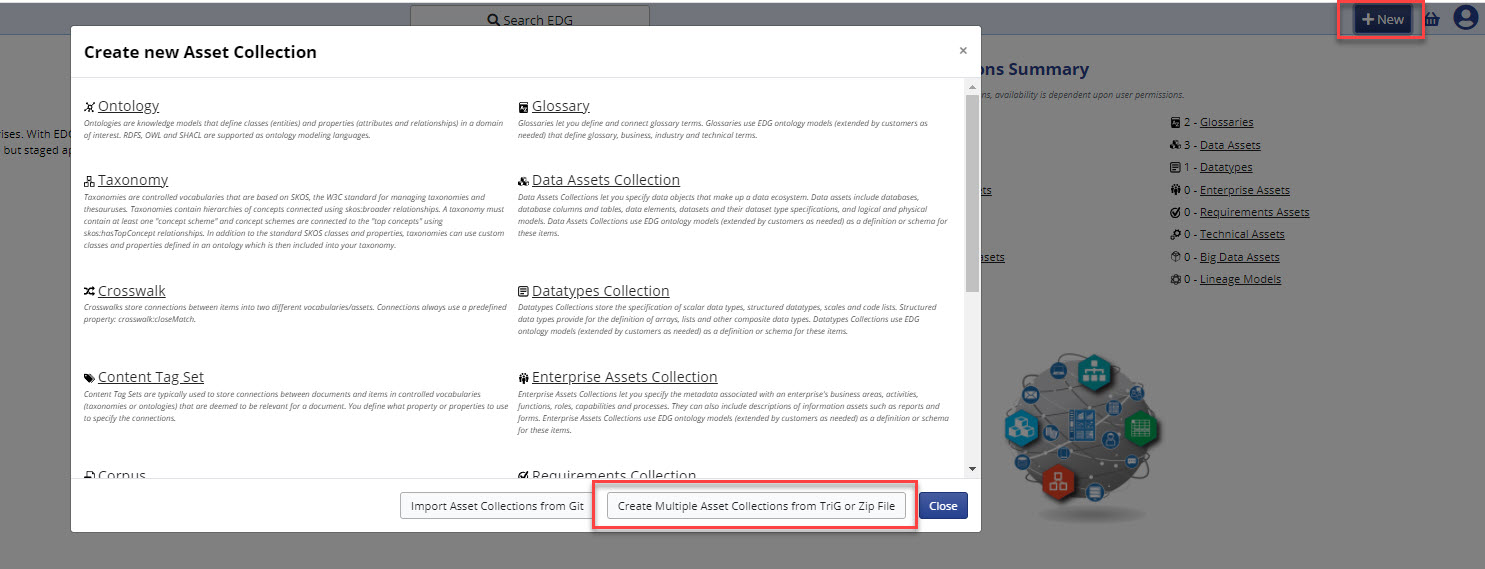Select the Enterprise Assets Collection link
1485x569 pixels.
pyautogui.click(x=624, y=377)
